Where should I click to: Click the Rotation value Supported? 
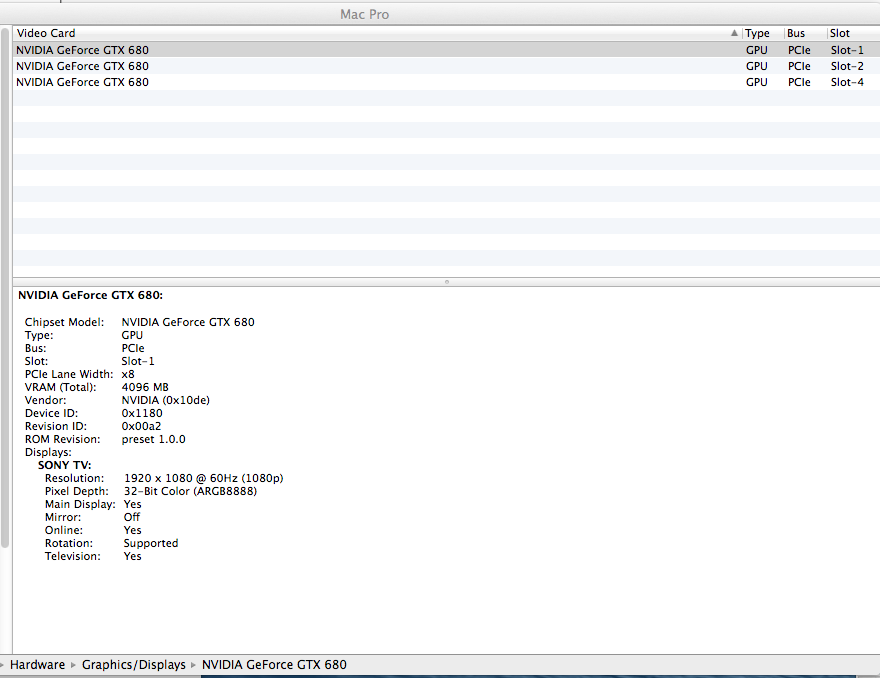[151, 543]
